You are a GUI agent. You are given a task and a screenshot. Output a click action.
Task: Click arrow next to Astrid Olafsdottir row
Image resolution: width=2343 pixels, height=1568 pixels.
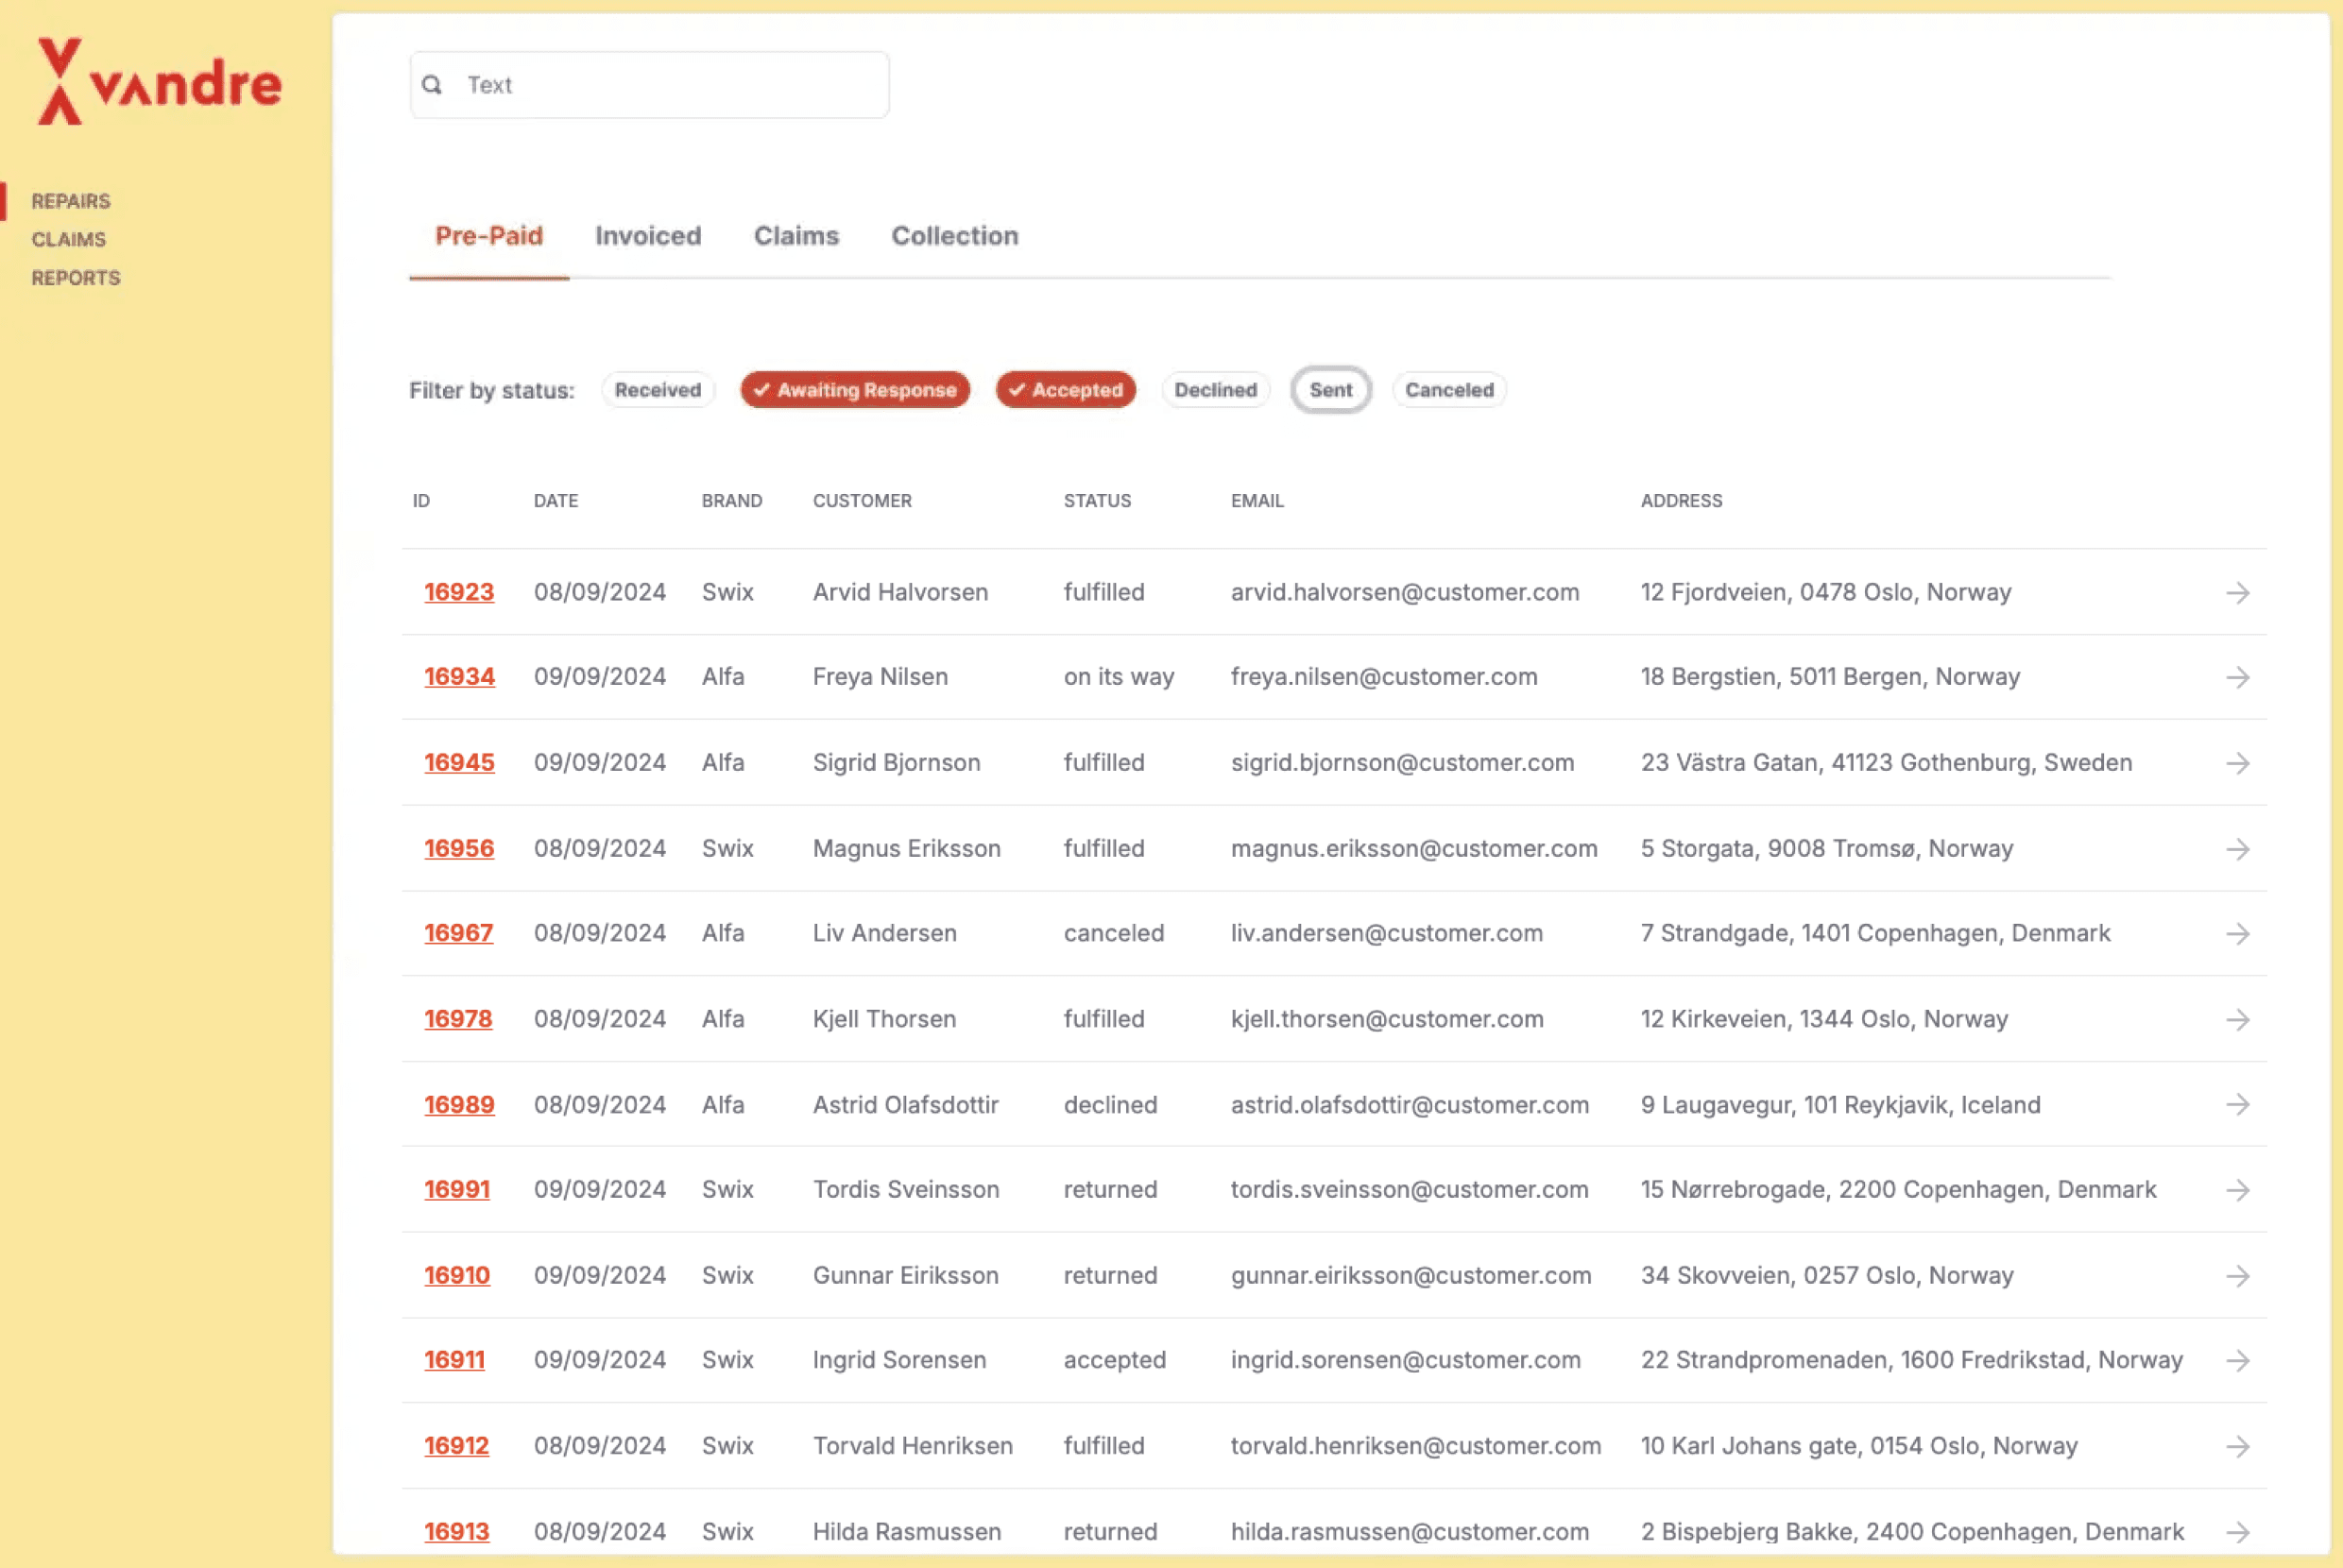click(x=2237, y=1105)
